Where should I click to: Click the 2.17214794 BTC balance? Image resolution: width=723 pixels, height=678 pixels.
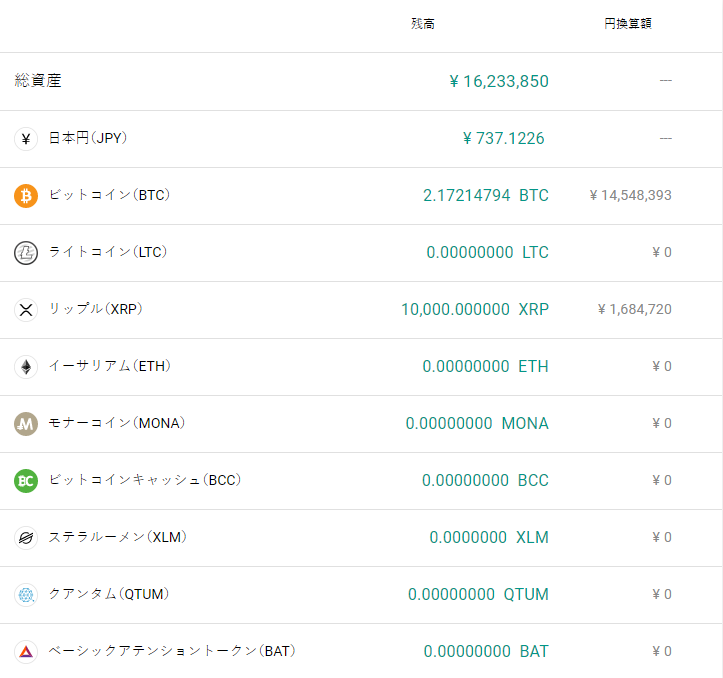[485, 195]
